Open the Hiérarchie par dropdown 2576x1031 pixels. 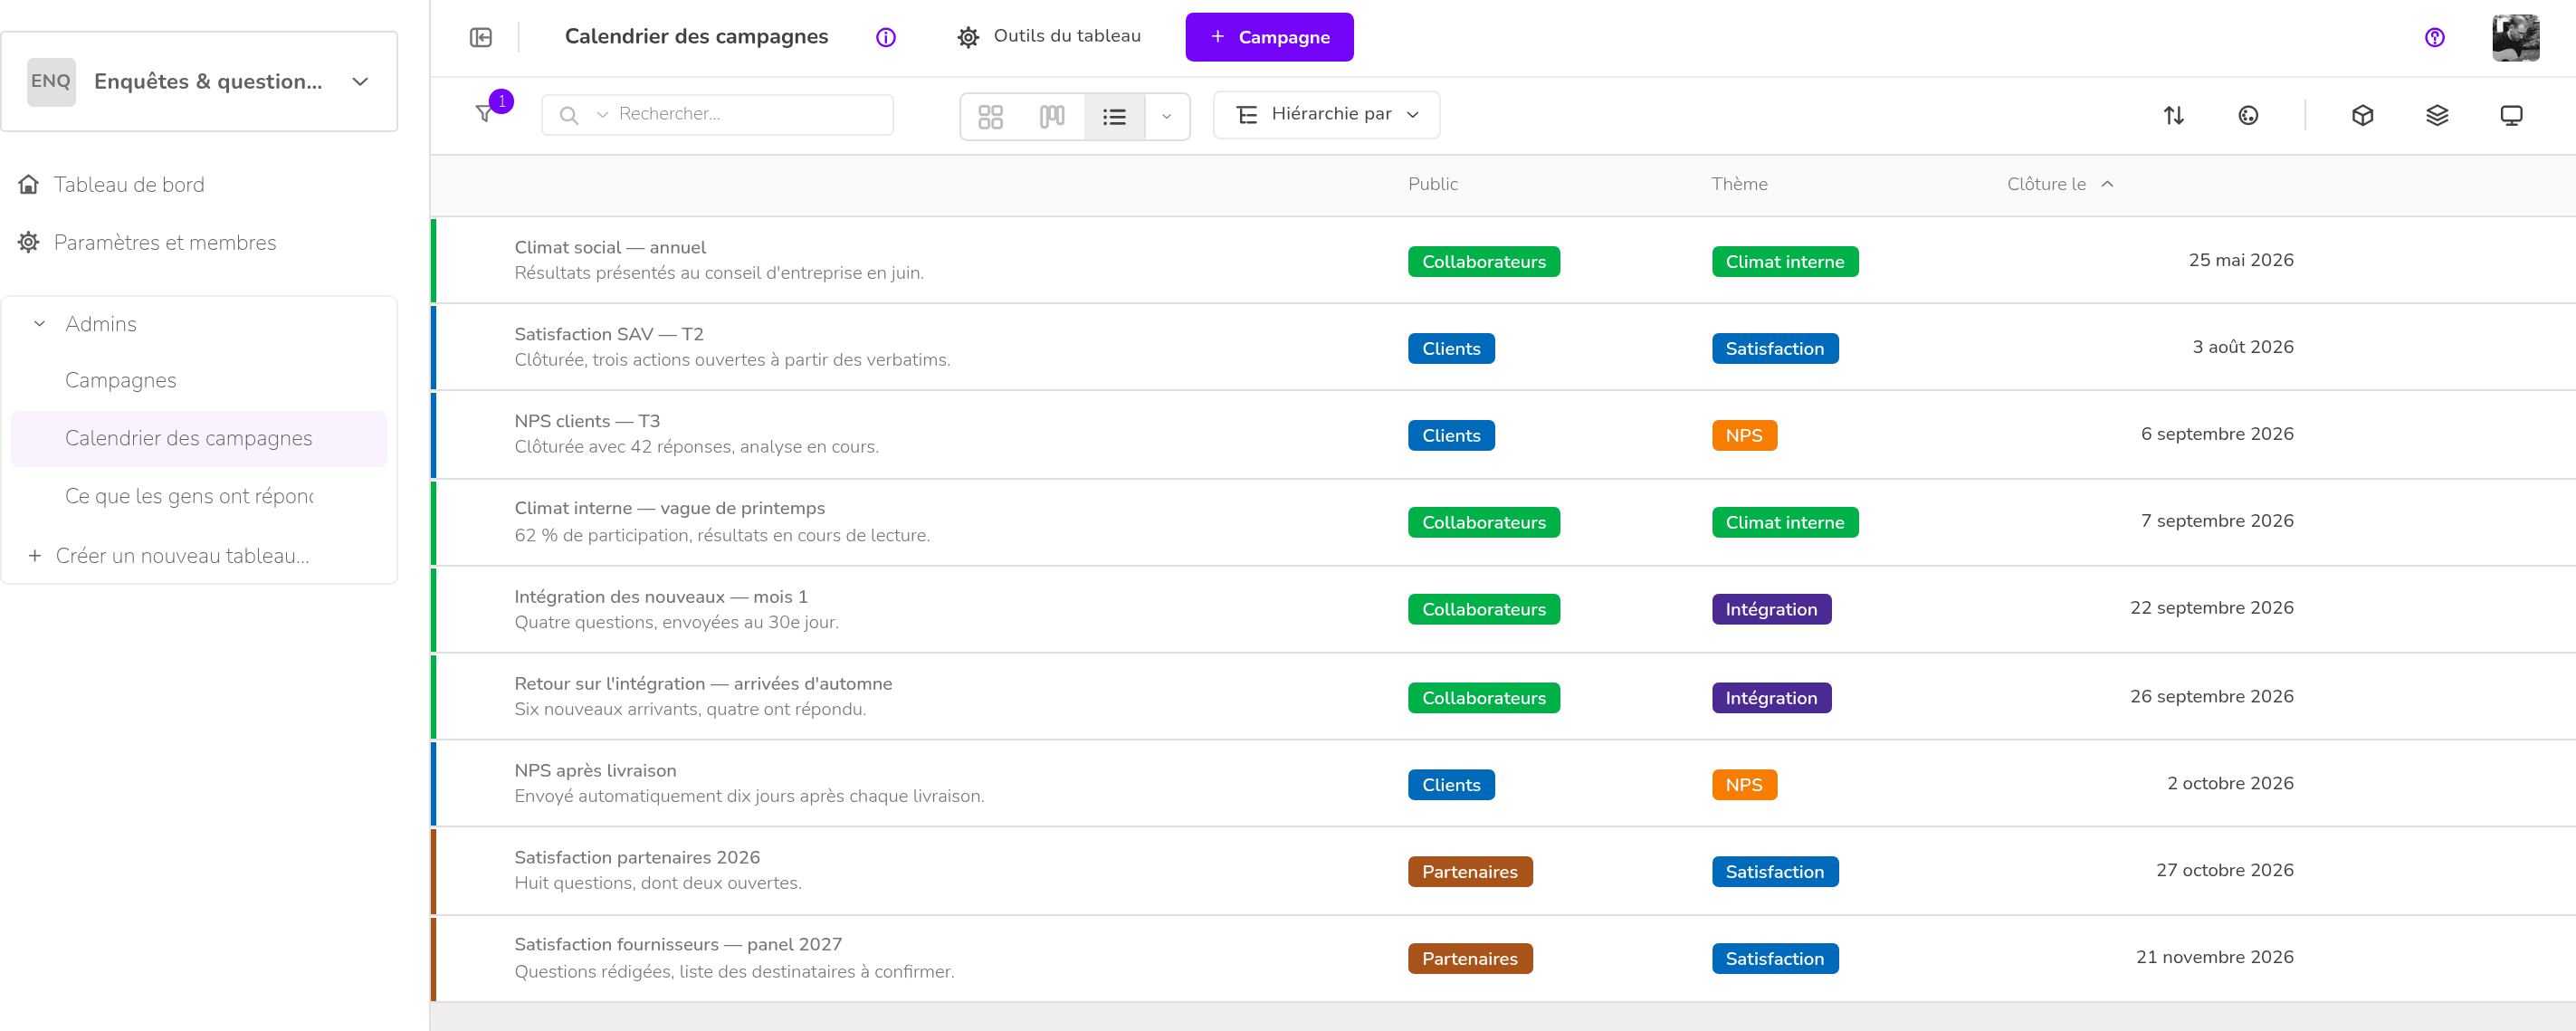point(1326,115)
